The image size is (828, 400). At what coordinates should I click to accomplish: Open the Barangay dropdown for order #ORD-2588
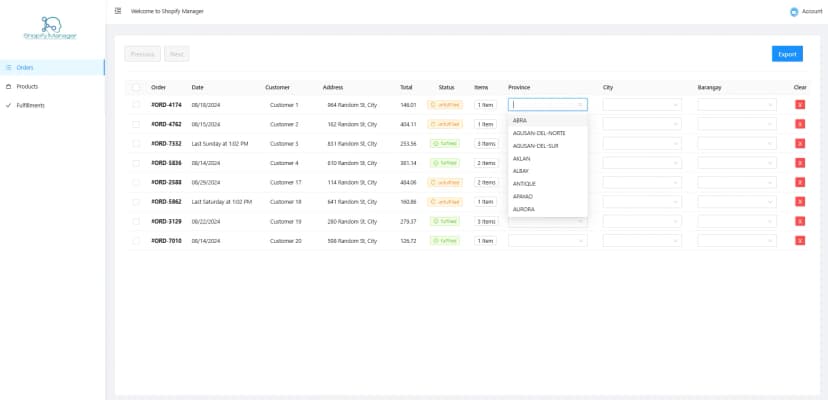tap(737, 182)
